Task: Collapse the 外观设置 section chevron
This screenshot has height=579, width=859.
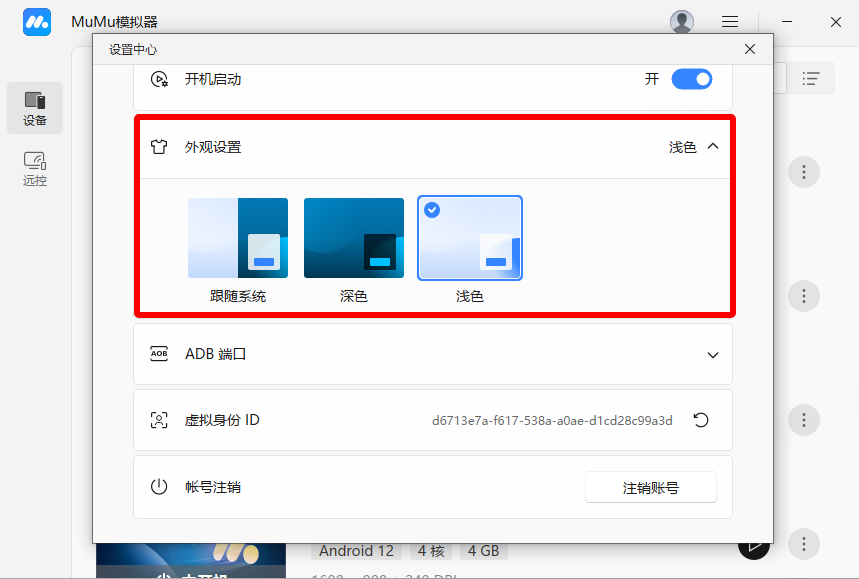Action: point(713,146)
